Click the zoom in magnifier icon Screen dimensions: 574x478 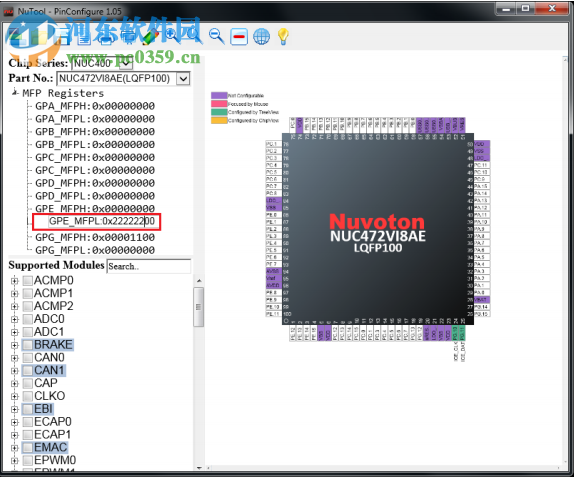click(x=172, y=36)
